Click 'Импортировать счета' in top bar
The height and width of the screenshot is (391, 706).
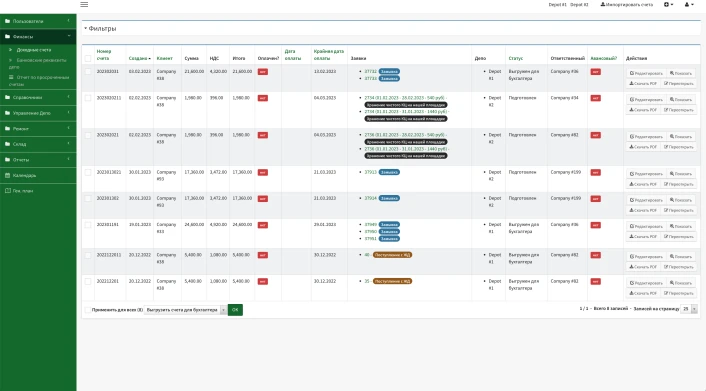coord(627,5)
